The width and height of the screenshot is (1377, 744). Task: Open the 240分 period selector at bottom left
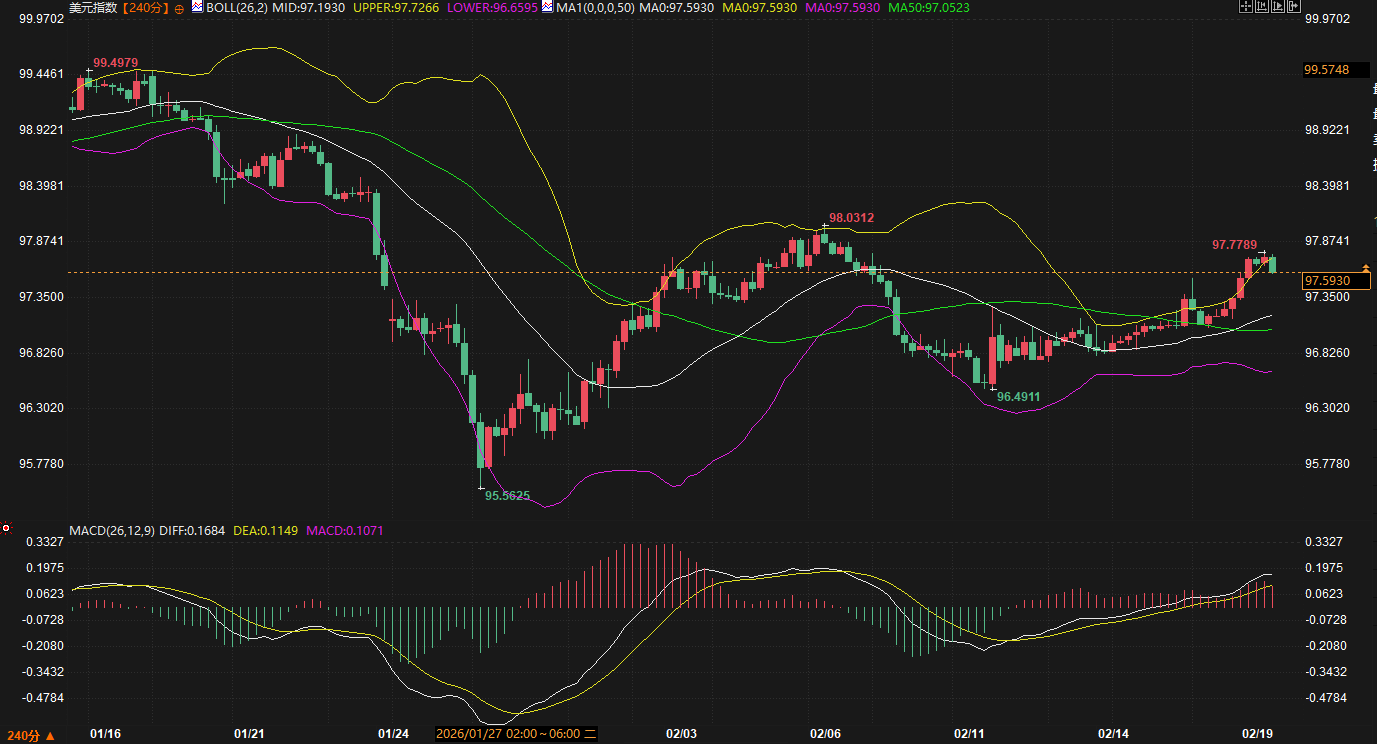28,735
